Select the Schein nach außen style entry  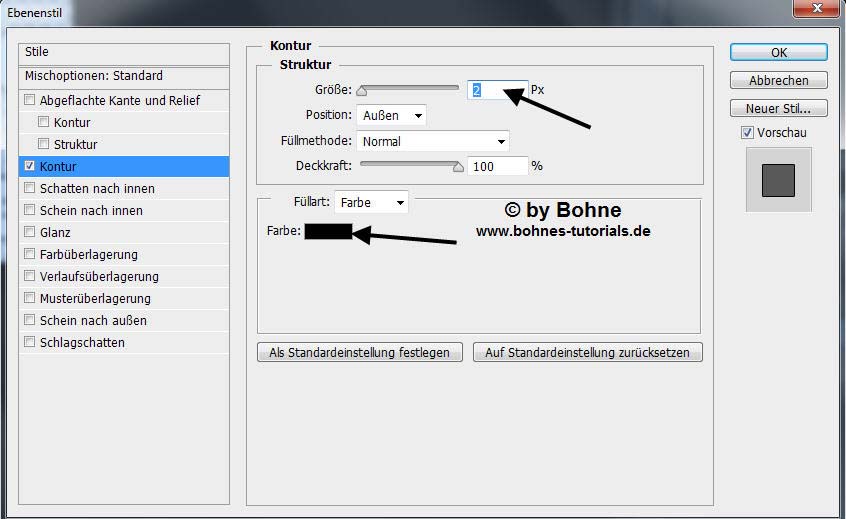coord(93,321)
